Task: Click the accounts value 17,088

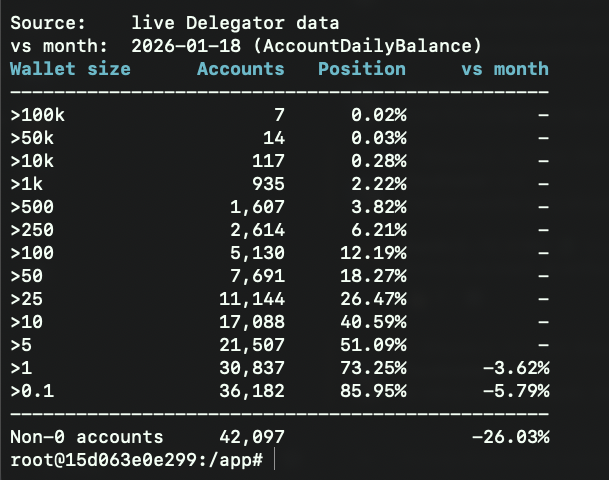Action: click(x=252, y=322)
